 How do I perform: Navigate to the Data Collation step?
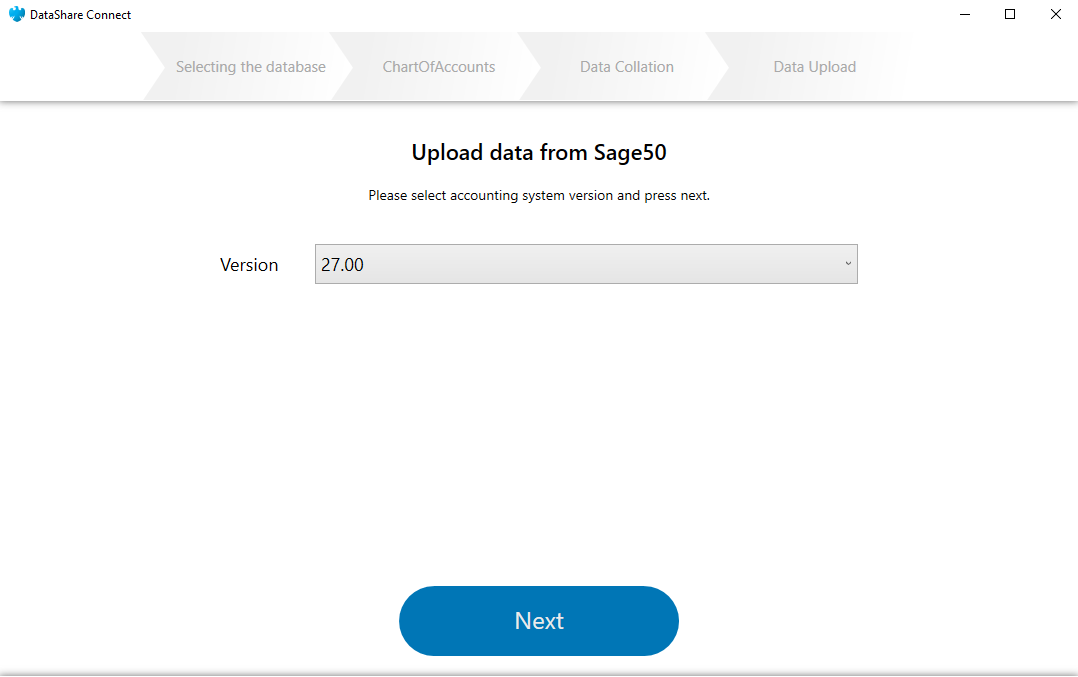(x=626, y=66)
